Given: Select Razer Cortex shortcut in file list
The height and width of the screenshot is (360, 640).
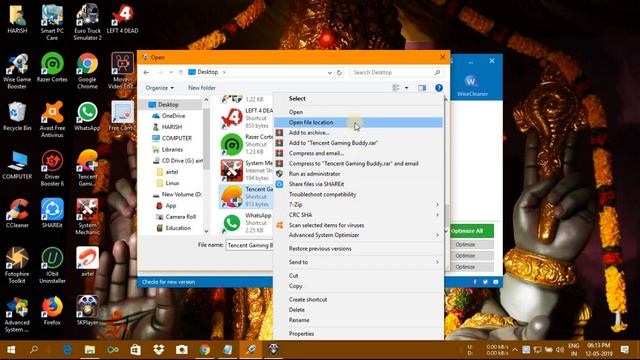Looking at the screenshot, I should [246, 144].
